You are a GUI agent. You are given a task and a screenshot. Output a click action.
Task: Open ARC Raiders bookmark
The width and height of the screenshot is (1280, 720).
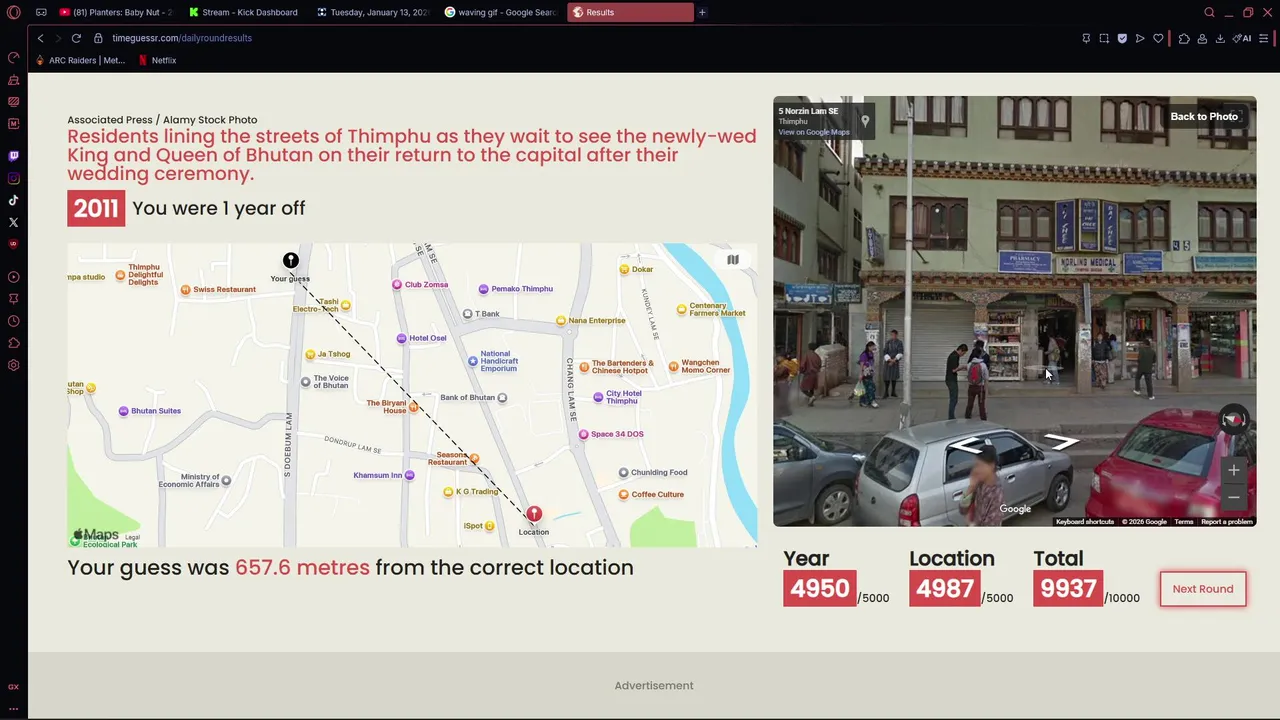(80, 60)
